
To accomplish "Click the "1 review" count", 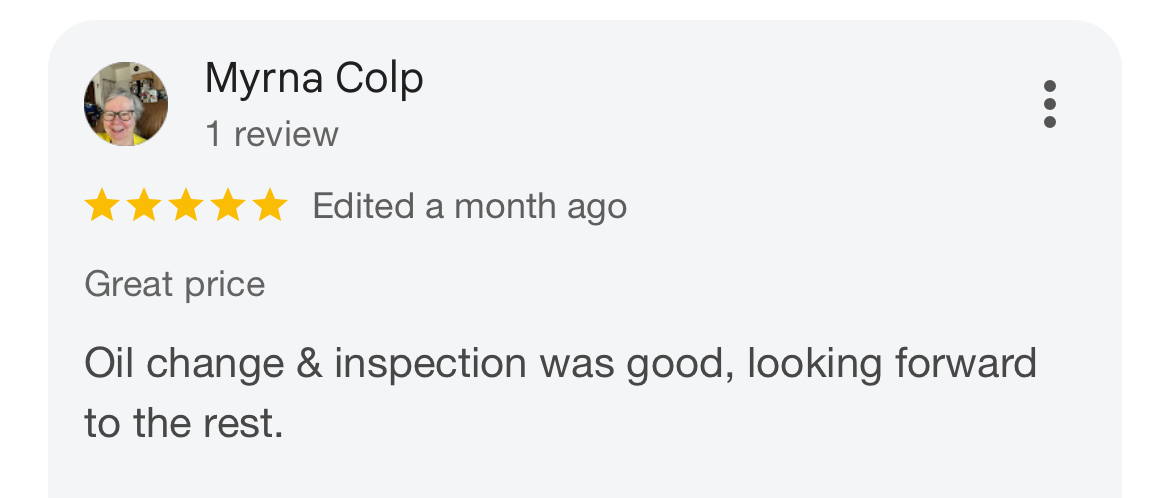I will pos(272,134).
